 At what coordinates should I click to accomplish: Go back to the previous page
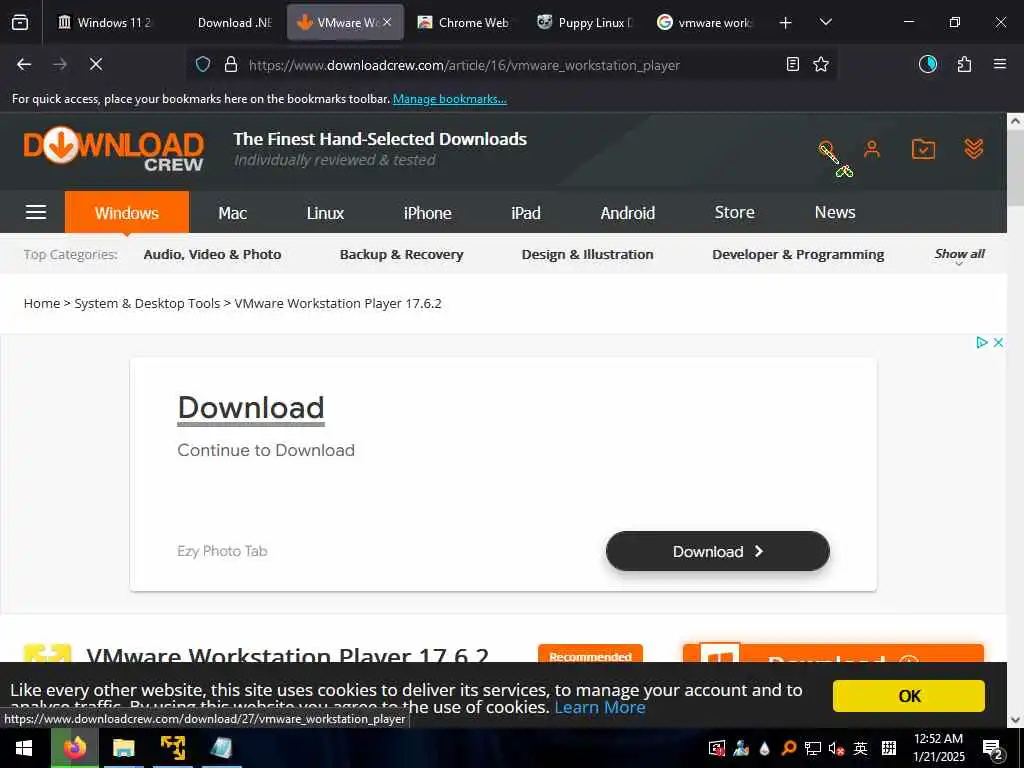tap(24, 64)
